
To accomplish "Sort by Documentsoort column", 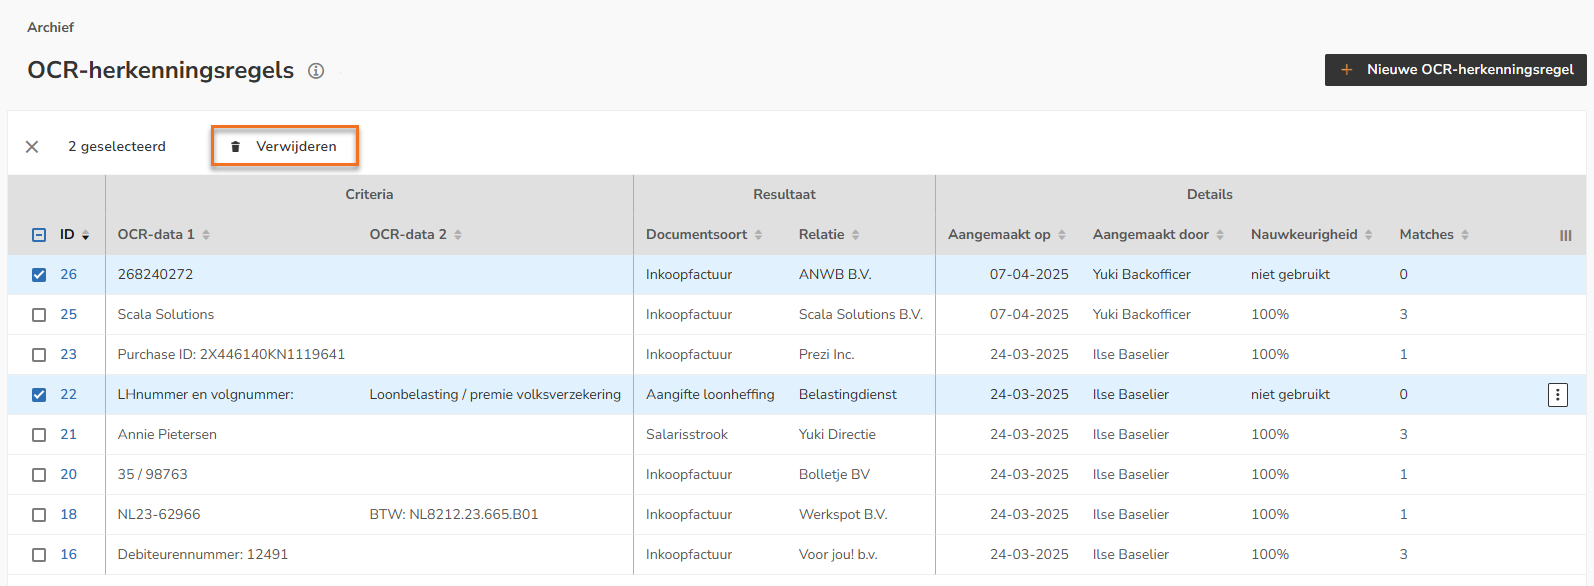I will pos(758,235).
